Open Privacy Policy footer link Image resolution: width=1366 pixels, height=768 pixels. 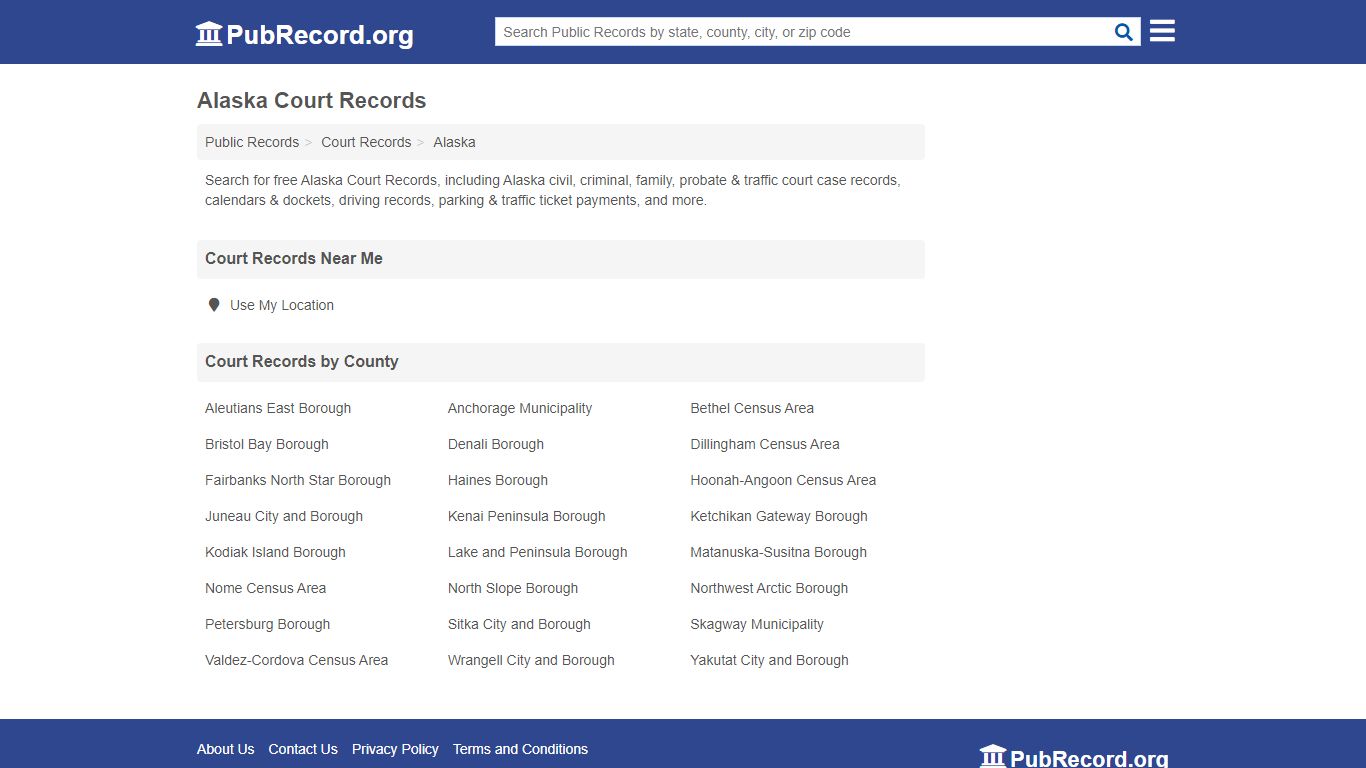coord(395,749)
